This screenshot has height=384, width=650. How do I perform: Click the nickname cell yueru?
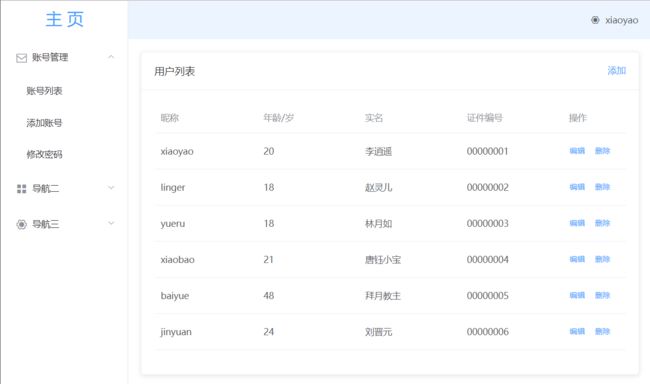pos(173,224)
